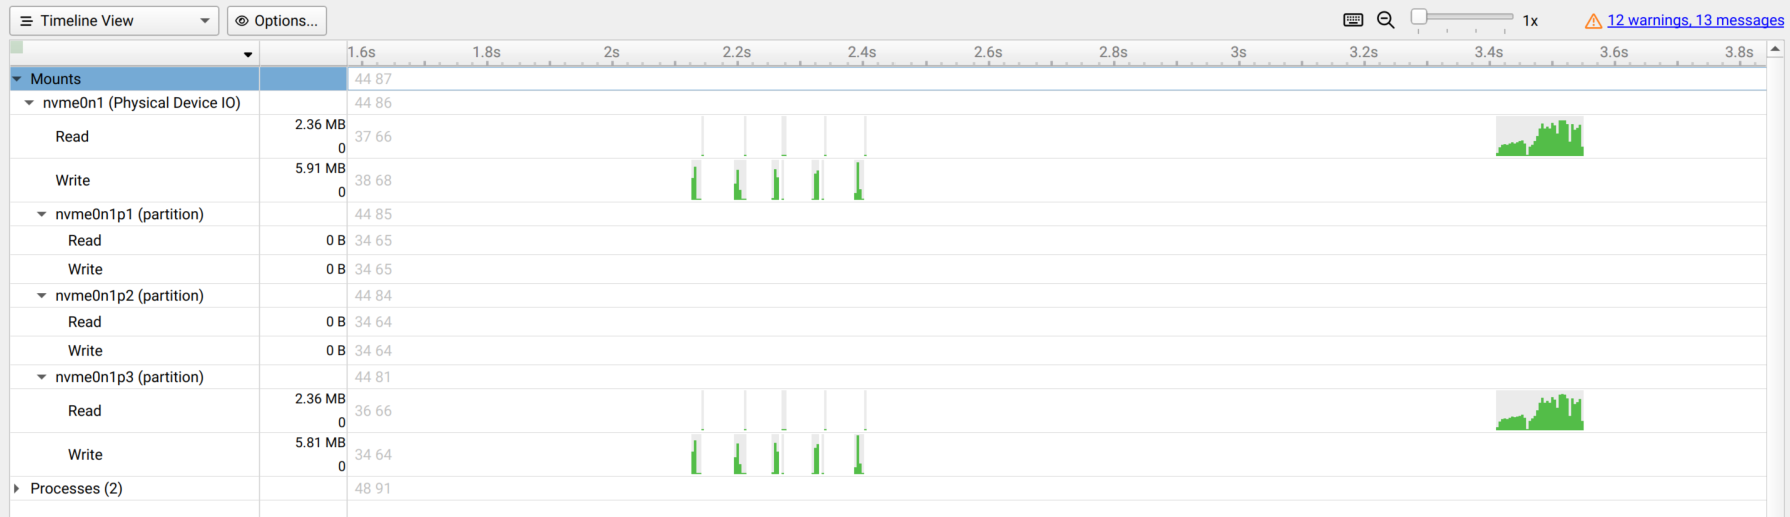Click the zoom out magnifier icon

click(x=1386, y=20)
